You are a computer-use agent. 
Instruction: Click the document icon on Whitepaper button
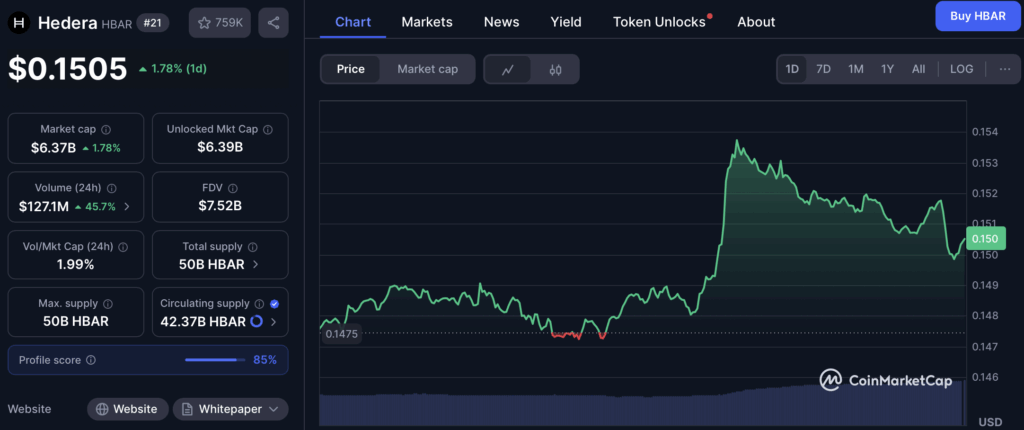(x=187, y=409)
